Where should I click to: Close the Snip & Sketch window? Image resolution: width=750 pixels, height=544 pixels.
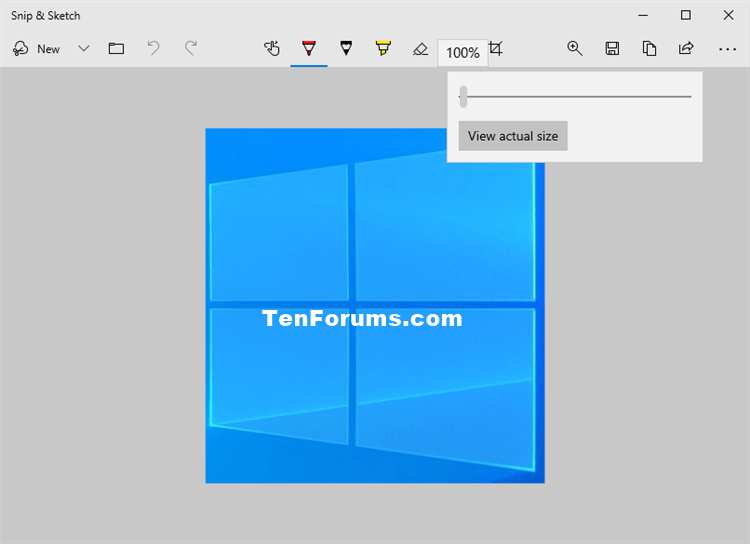click(x=728, y=15)
